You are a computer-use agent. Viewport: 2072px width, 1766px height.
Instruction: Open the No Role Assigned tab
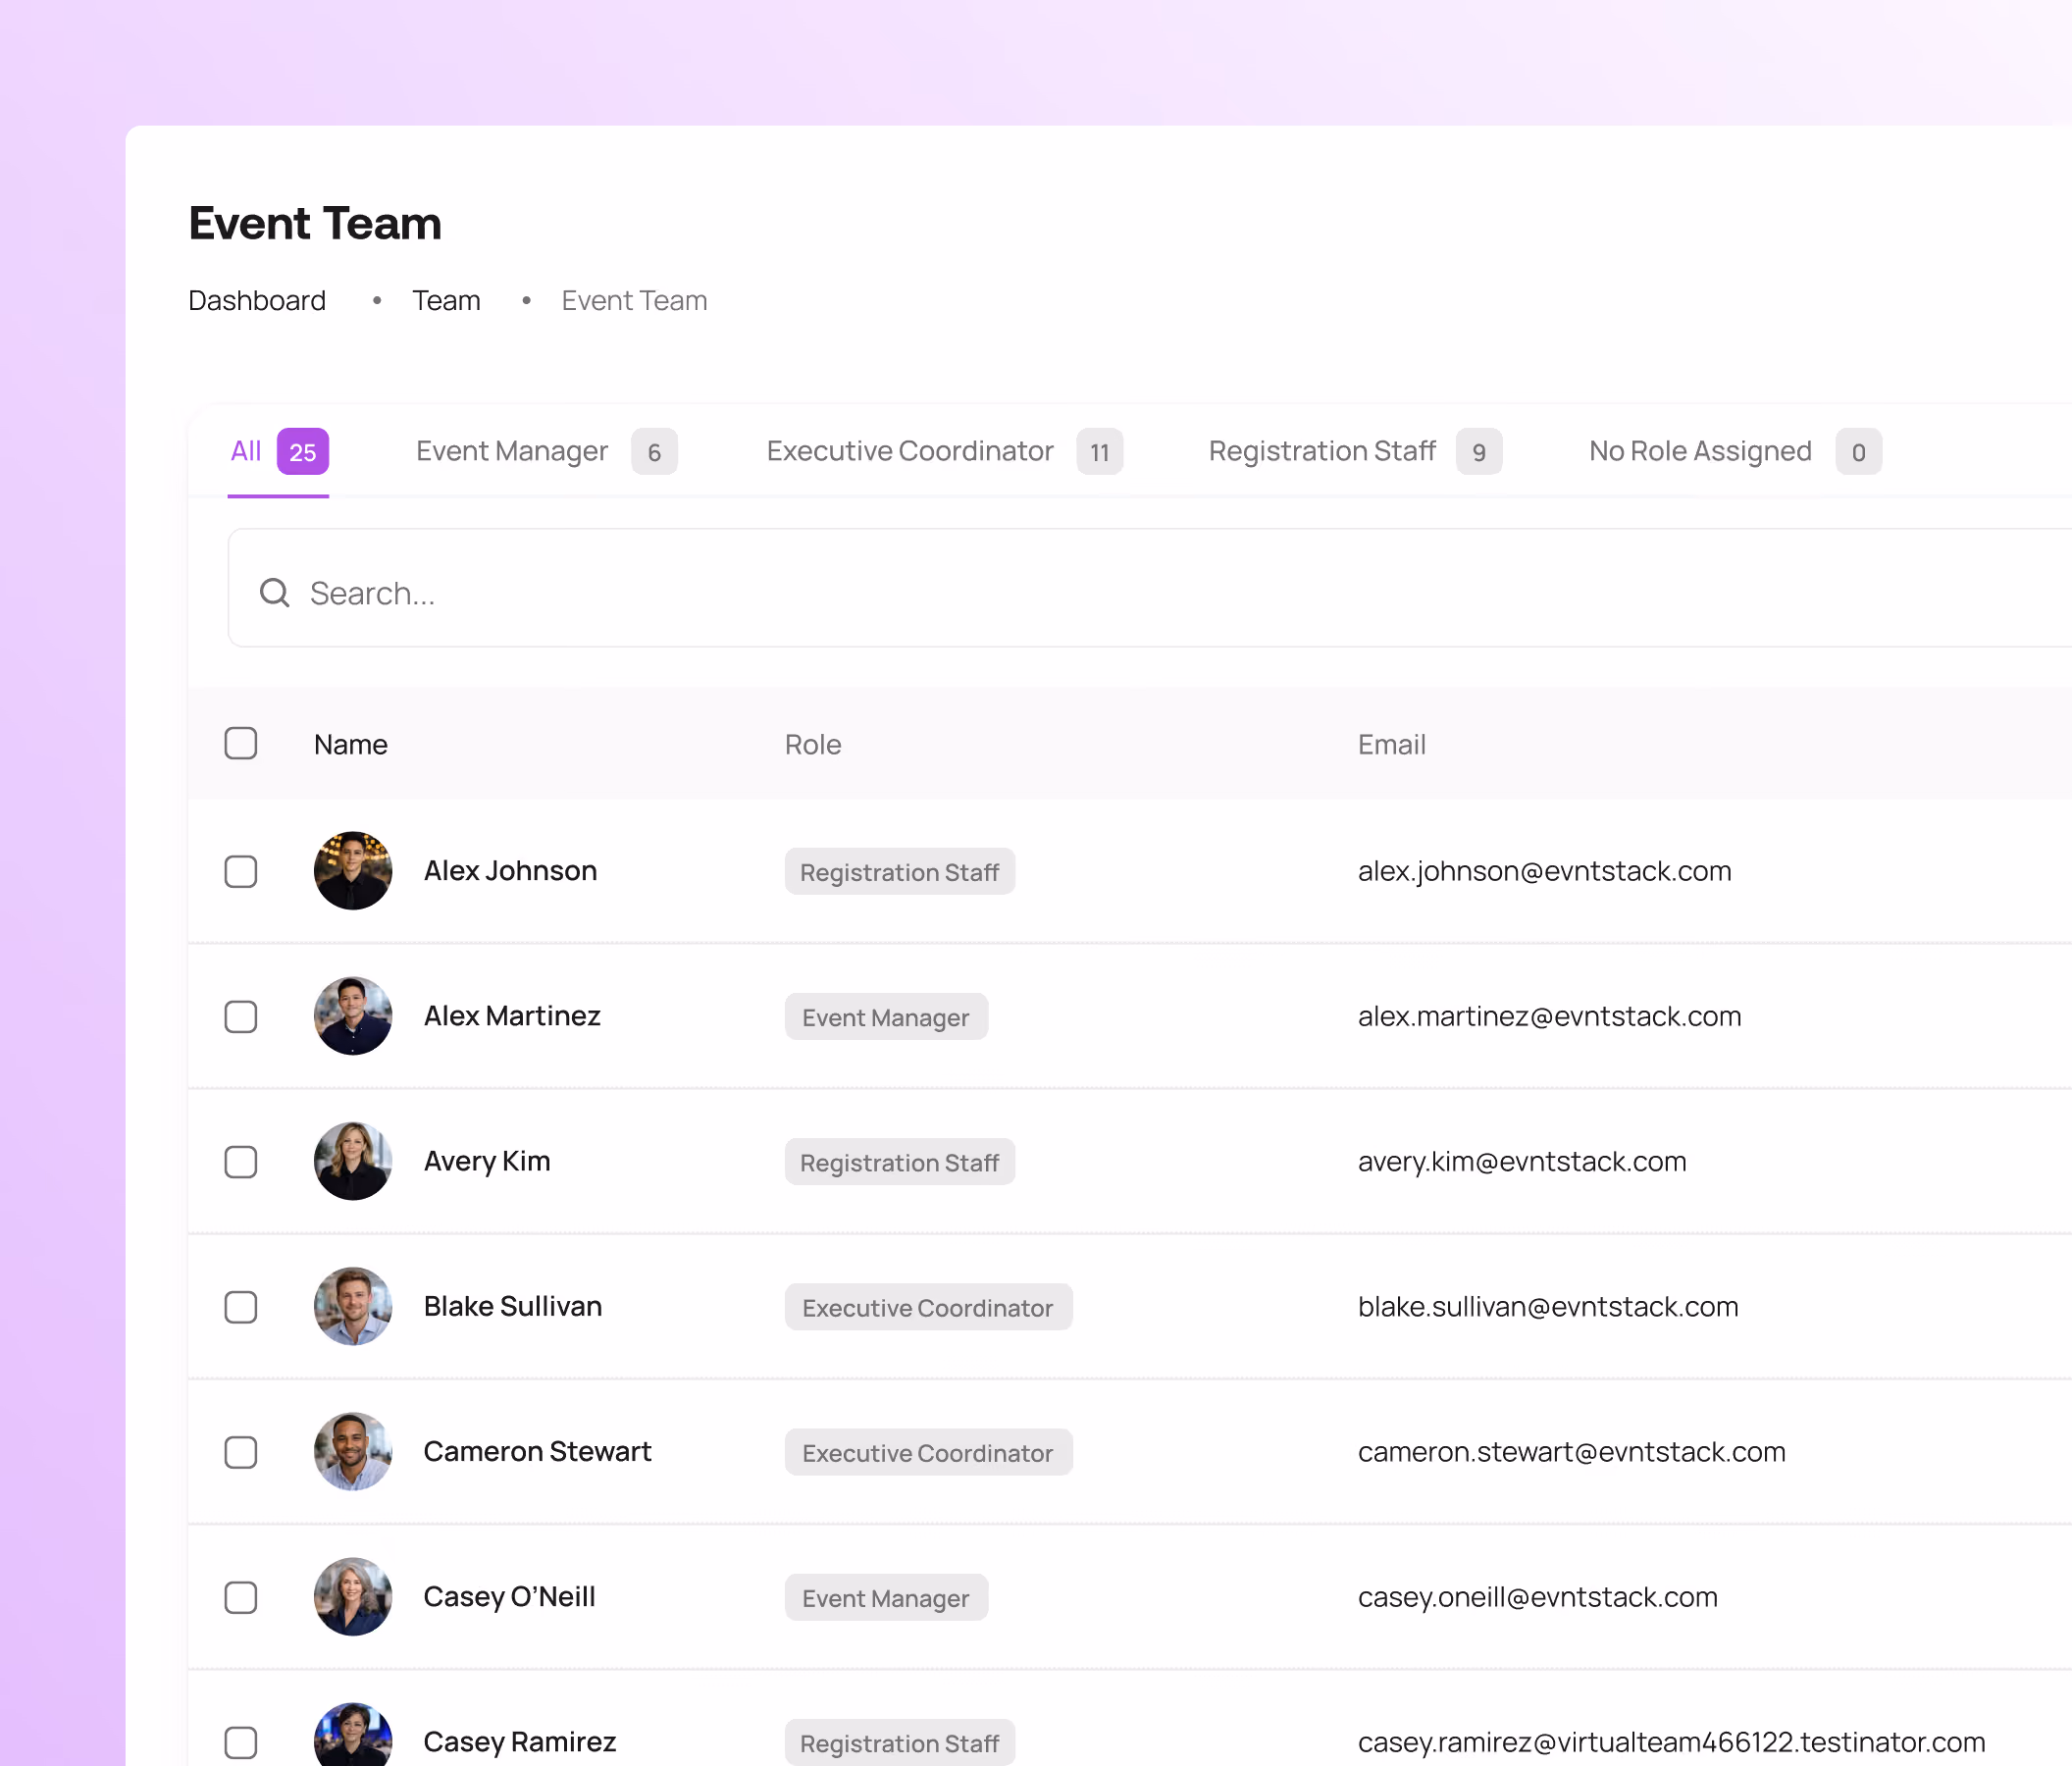(x=1735, y=452)
